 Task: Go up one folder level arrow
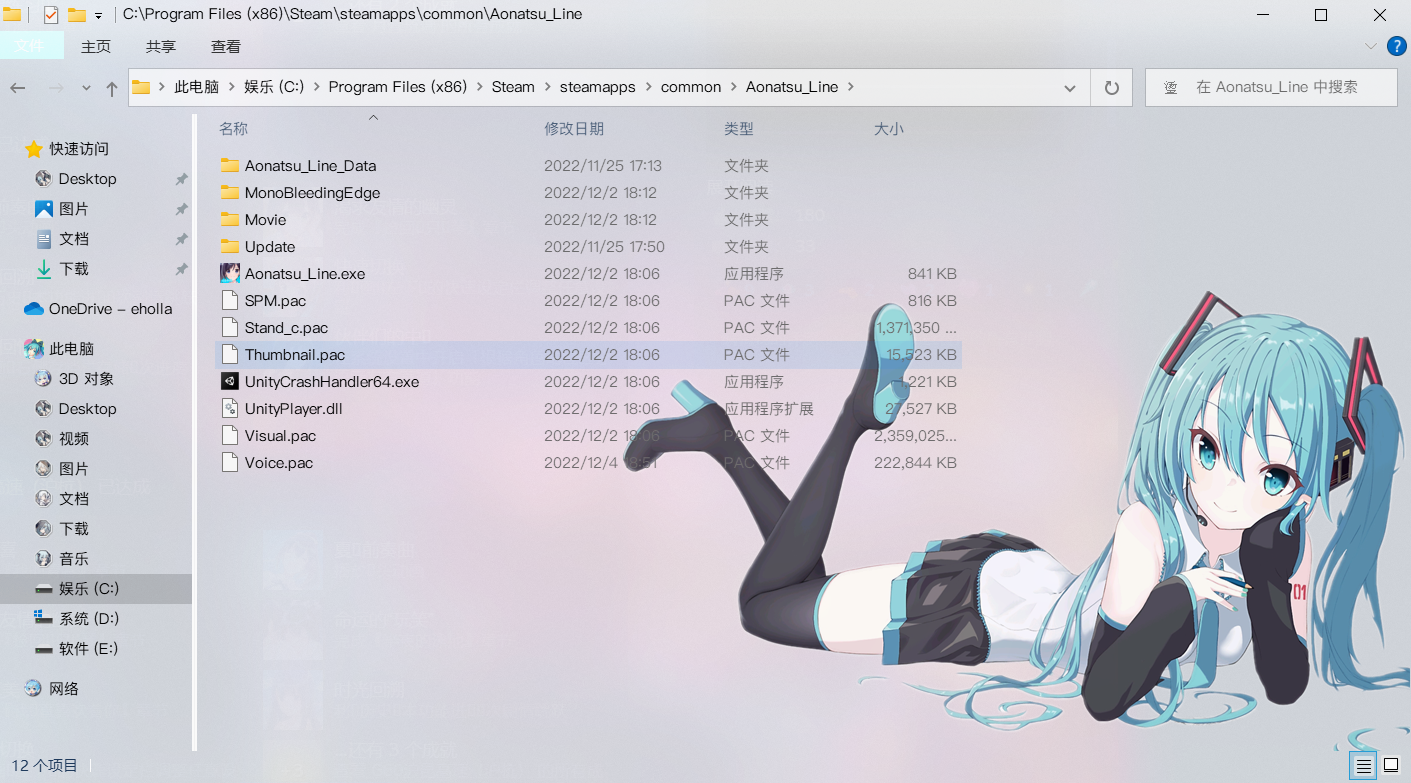[x=112, y=88]
